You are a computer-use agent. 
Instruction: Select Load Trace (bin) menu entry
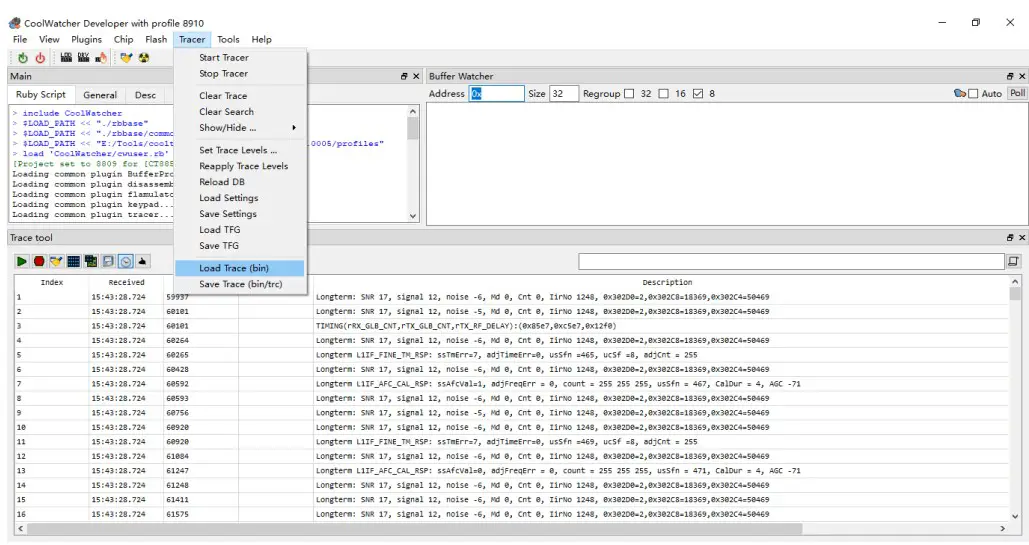pyautogui.click(x=234, y=268)
